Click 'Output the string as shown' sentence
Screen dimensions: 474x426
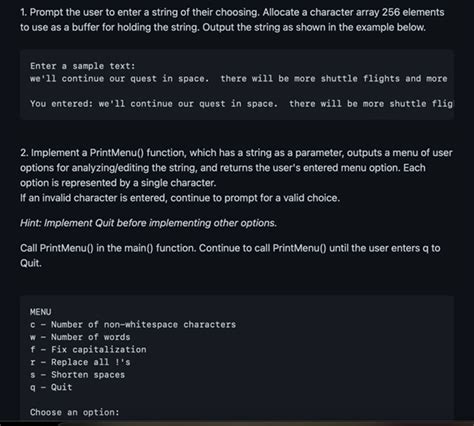pyautogui.click(x=314, y=27)
